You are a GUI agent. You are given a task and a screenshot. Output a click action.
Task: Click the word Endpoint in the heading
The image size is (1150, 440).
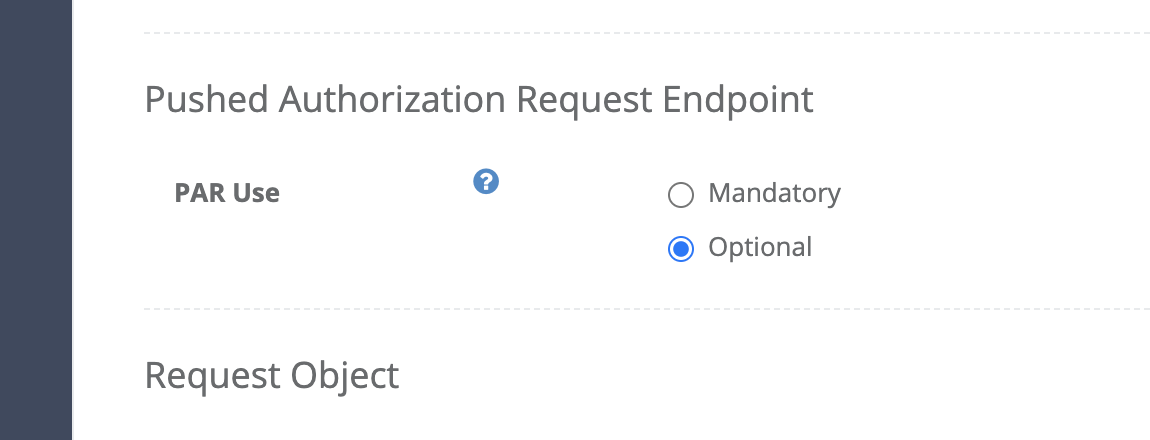[739, 100]
